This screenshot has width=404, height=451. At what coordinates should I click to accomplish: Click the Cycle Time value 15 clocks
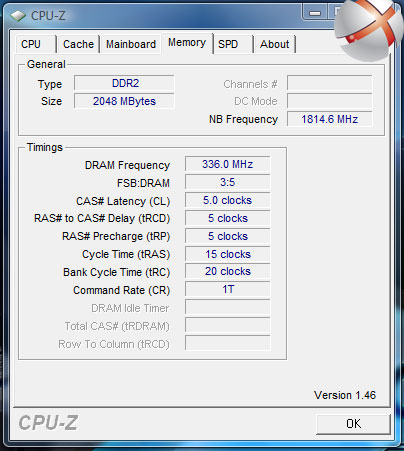coord(227,254)
